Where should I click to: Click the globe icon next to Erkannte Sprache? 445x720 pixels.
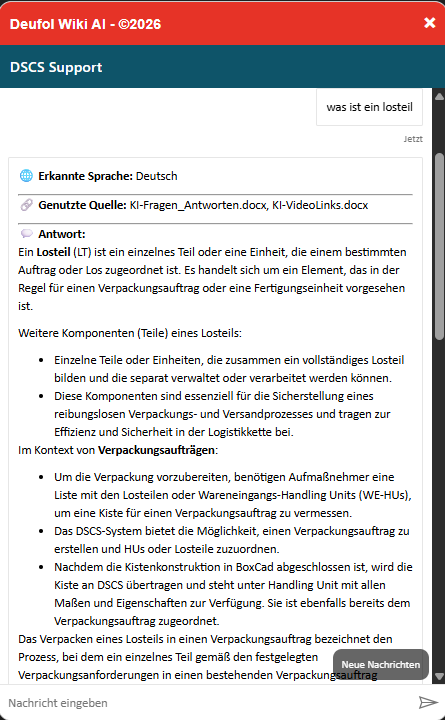coord(26,175)
